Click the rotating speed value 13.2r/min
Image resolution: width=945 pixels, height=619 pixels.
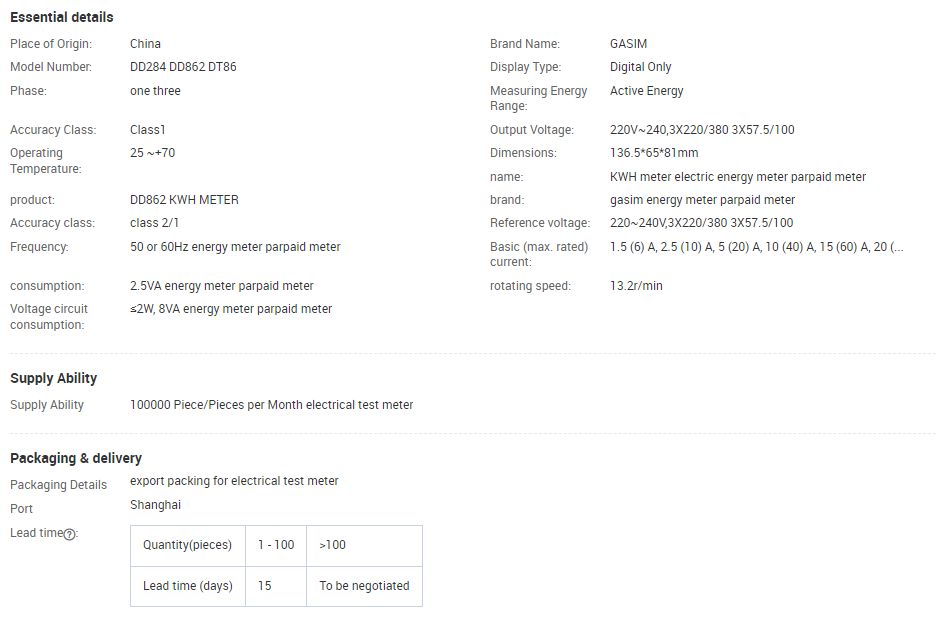636,286
